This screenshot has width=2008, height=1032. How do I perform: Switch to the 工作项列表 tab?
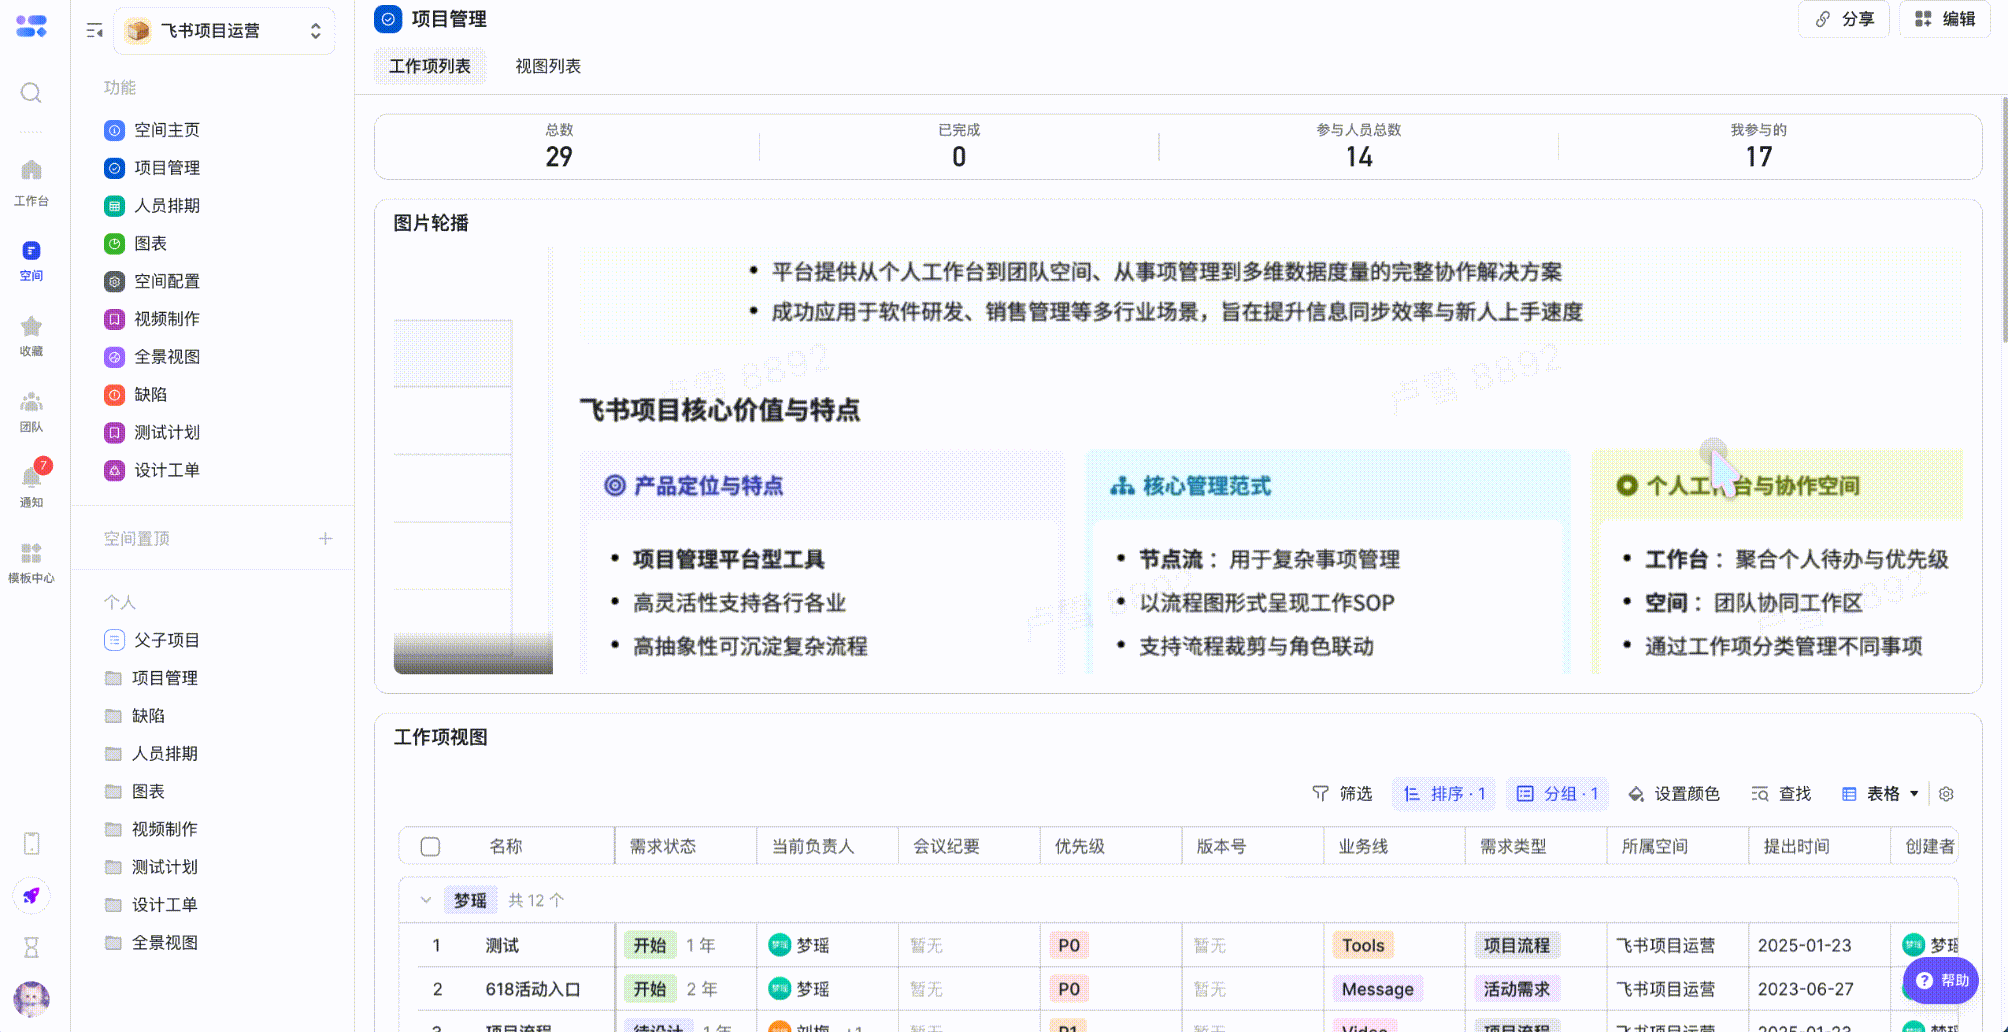pyautogui.click(x=430, y=66)
